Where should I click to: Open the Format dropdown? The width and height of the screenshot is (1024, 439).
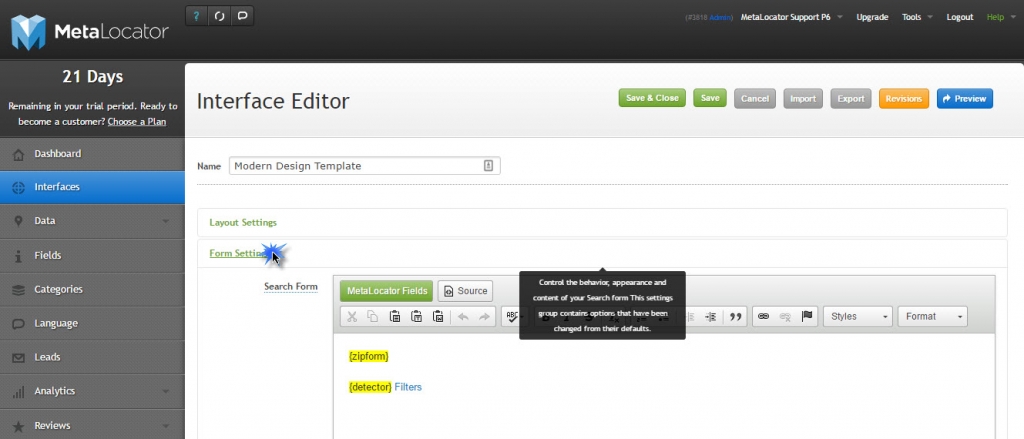tap(933, 316)
